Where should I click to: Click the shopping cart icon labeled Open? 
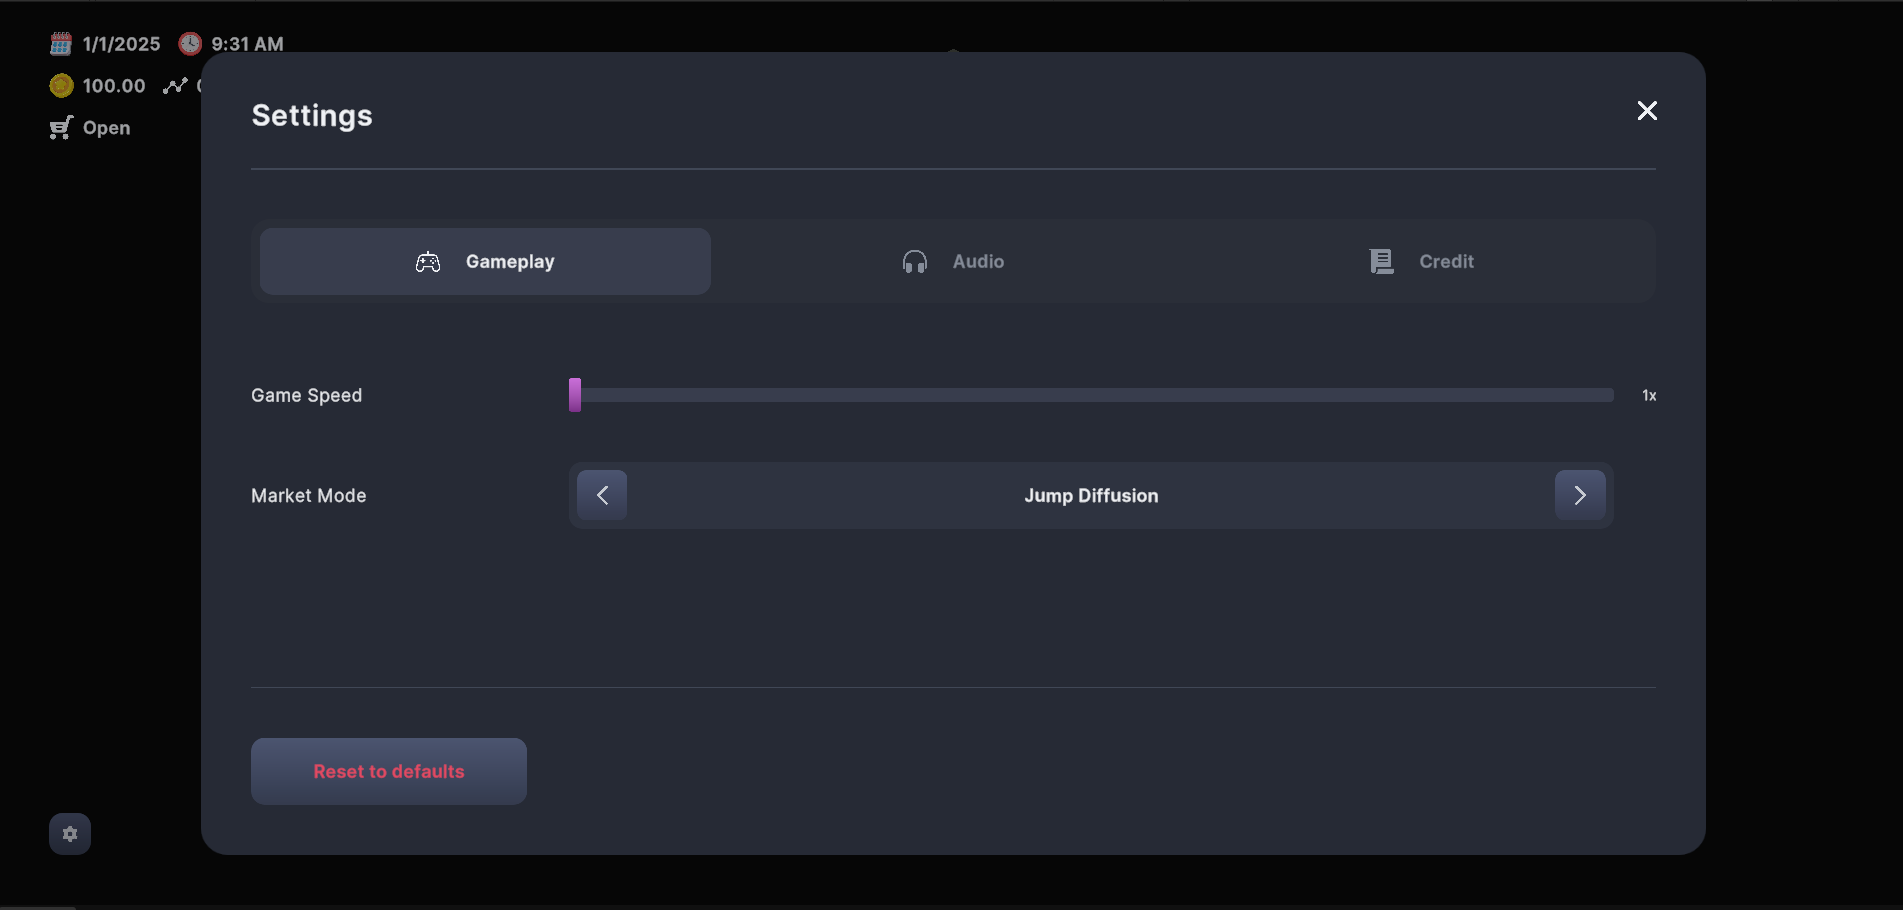pyautogui.click(x=61, y=128)
